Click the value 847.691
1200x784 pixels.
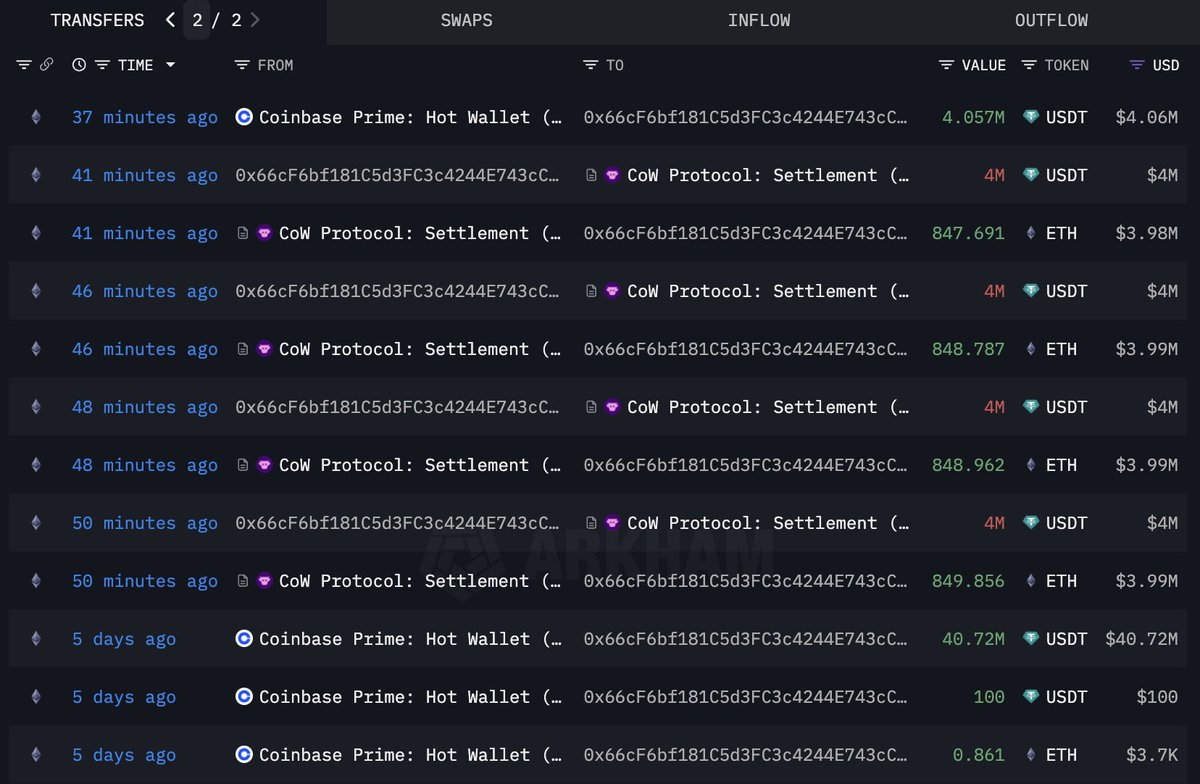968,233
